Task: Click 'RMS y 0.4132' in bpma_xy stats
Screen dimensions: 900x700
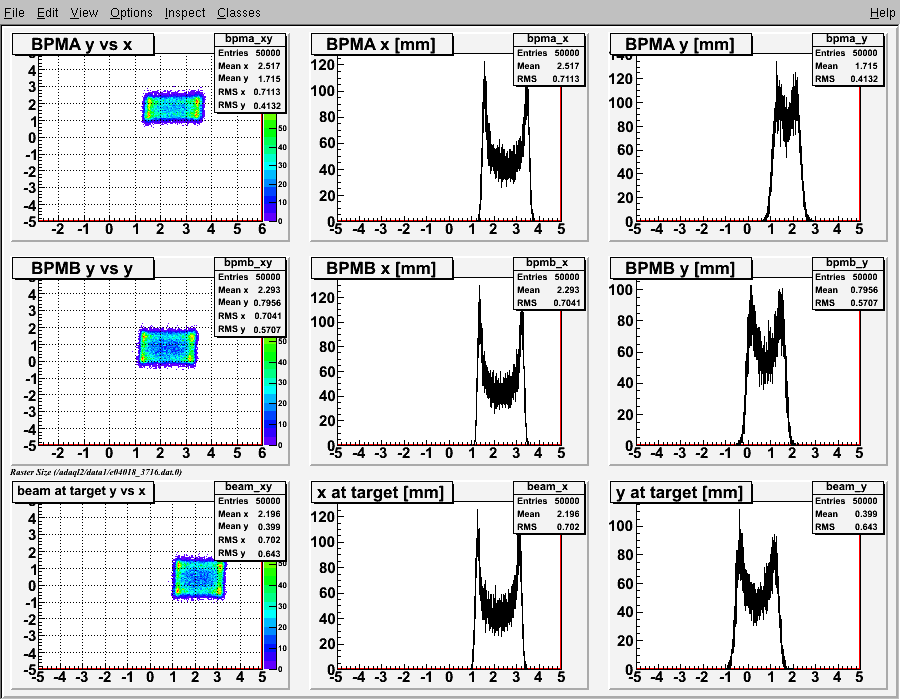Action: point(250,106)
